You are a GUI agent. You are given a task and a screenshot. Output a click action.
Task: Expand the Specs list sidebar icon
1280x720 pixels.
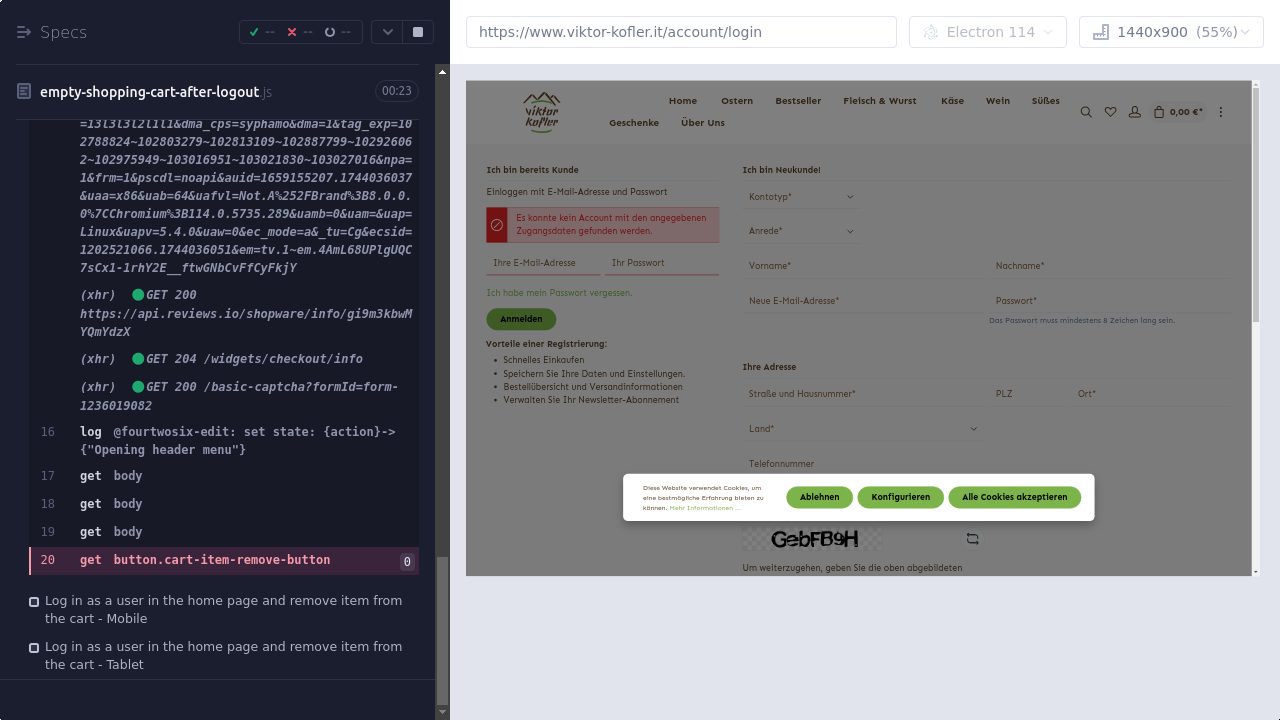(x=24, y=32)
